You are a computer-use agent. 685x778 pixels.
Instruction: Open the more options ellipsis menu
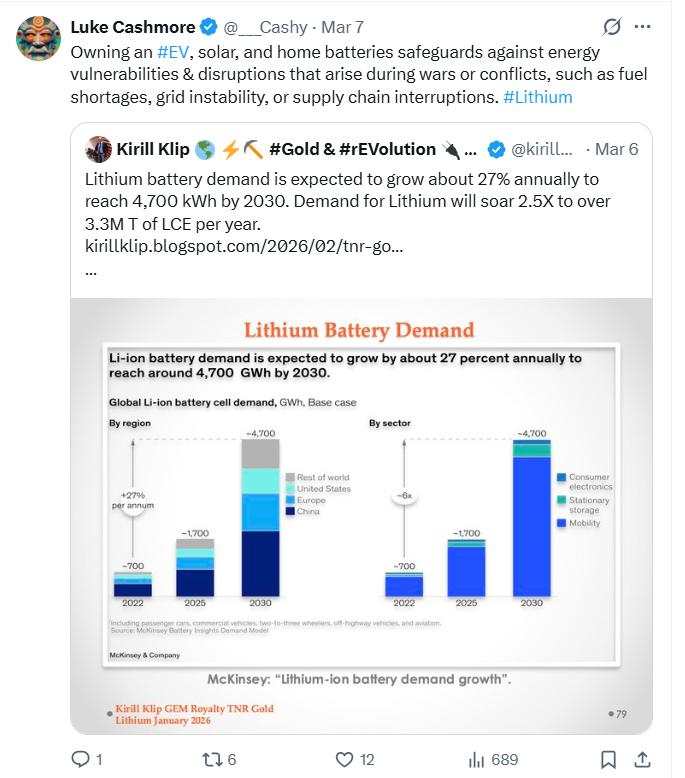tap(643, 25)
